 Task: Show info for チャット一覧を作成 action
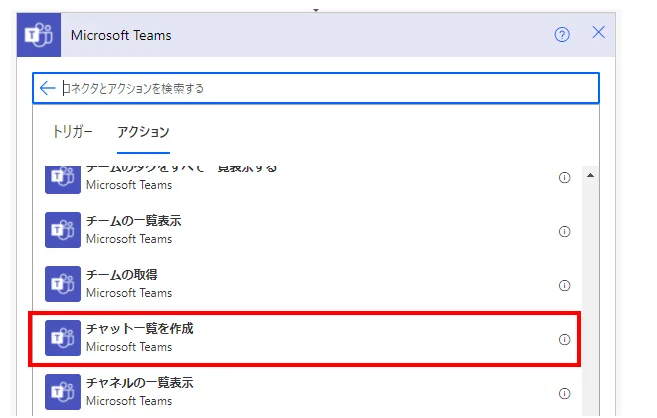click(564, 339)
